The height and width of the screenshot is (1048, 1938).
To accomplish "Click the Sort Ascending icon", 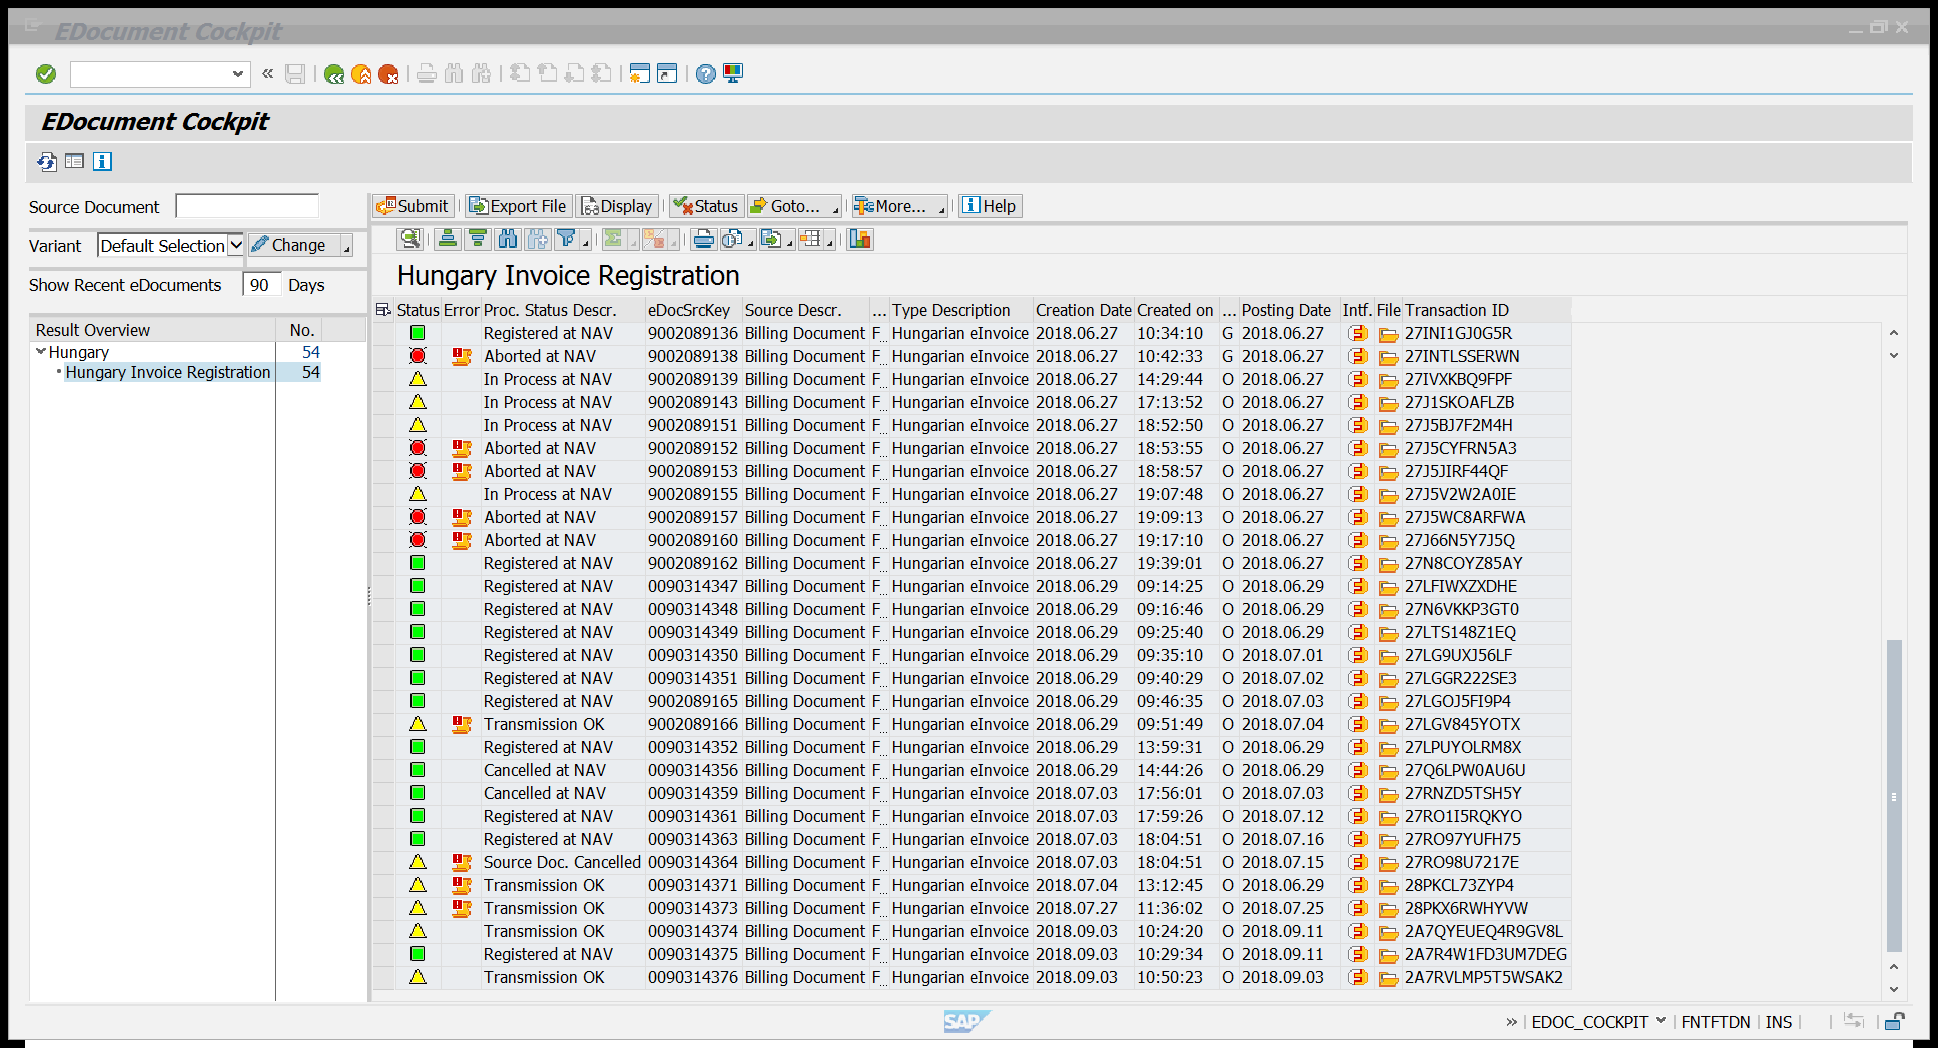I will (448, 239).
